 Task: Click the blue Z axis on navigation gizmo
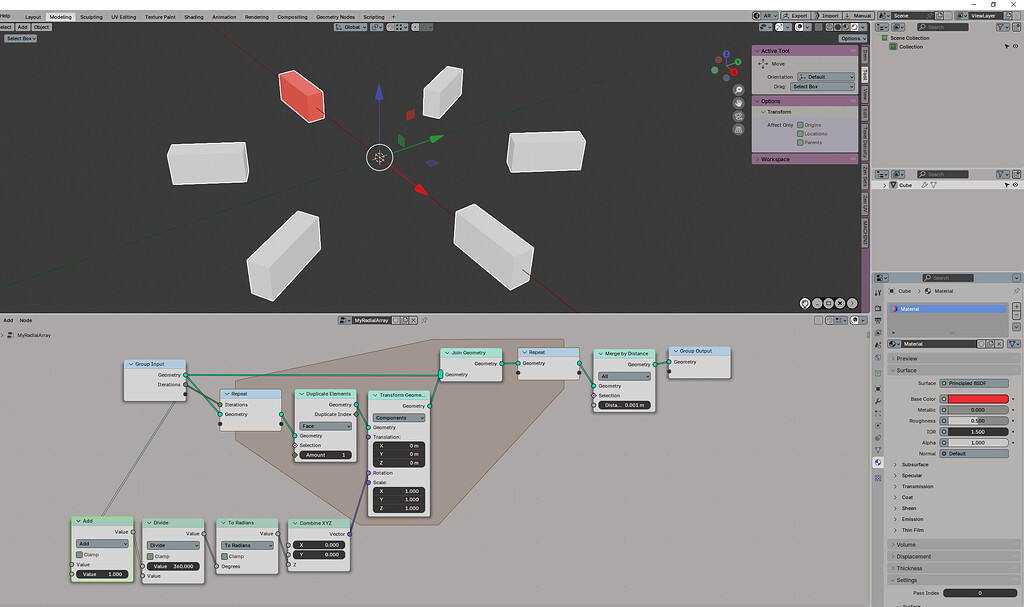(726, 54)
